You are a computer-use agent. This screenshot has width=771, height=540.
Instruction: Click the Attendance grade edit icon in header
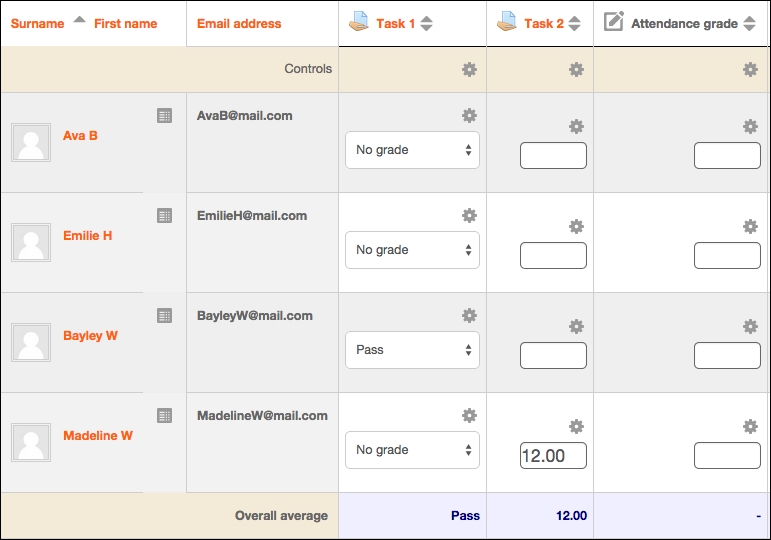614,22
